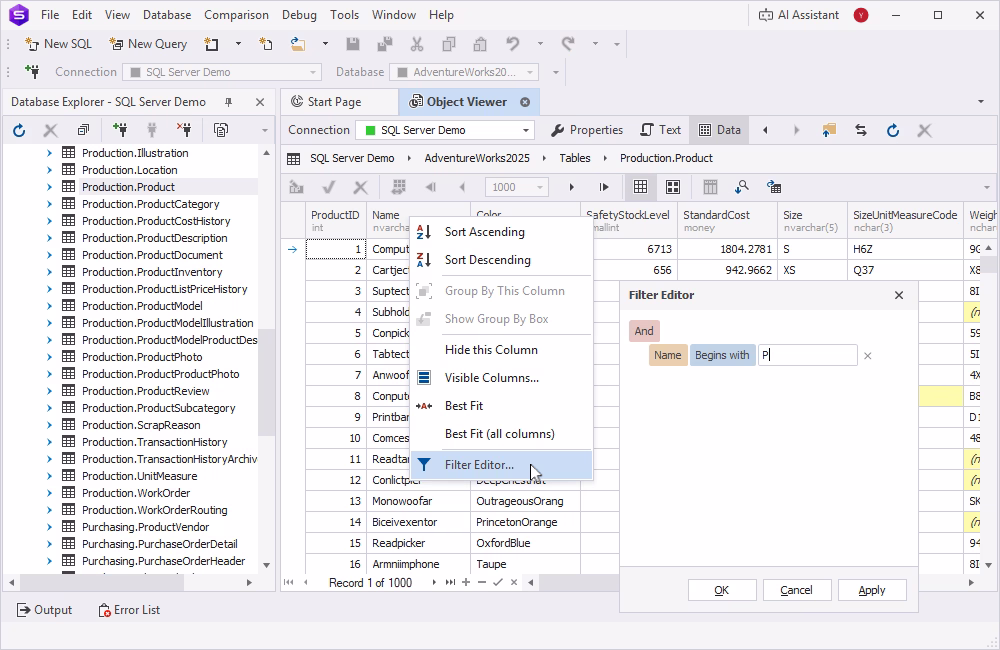The height and width of the screenshot is (650, 1000).
Task: Cancel the Filter Editor dialog
Action: coord(797,589)
